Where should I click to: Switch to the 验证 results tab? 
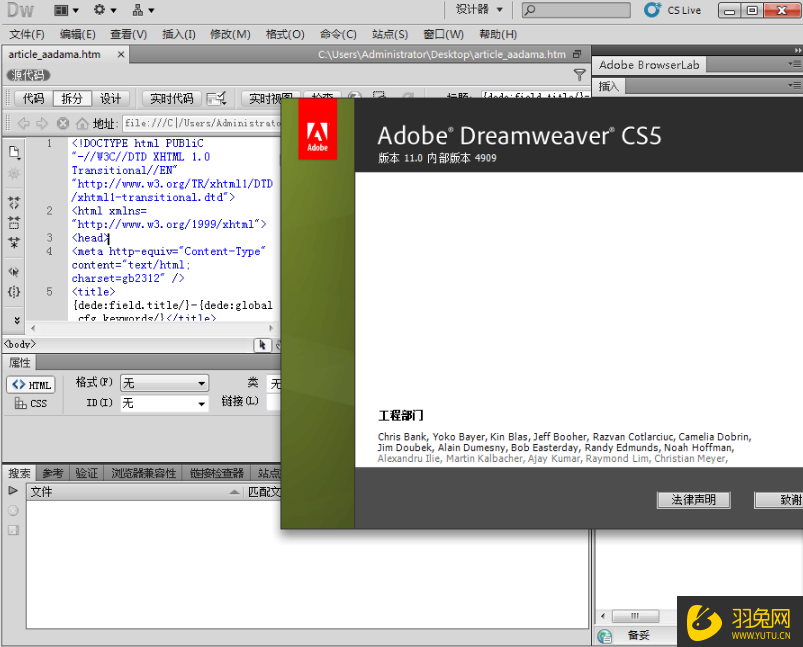pyautogui.click(x=86, y=473)
